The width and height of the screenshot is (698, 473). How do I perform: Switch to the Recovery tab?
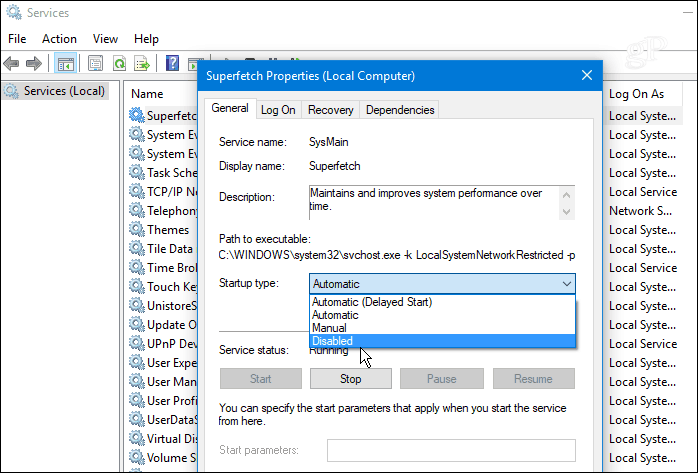[x=330, y=110]
